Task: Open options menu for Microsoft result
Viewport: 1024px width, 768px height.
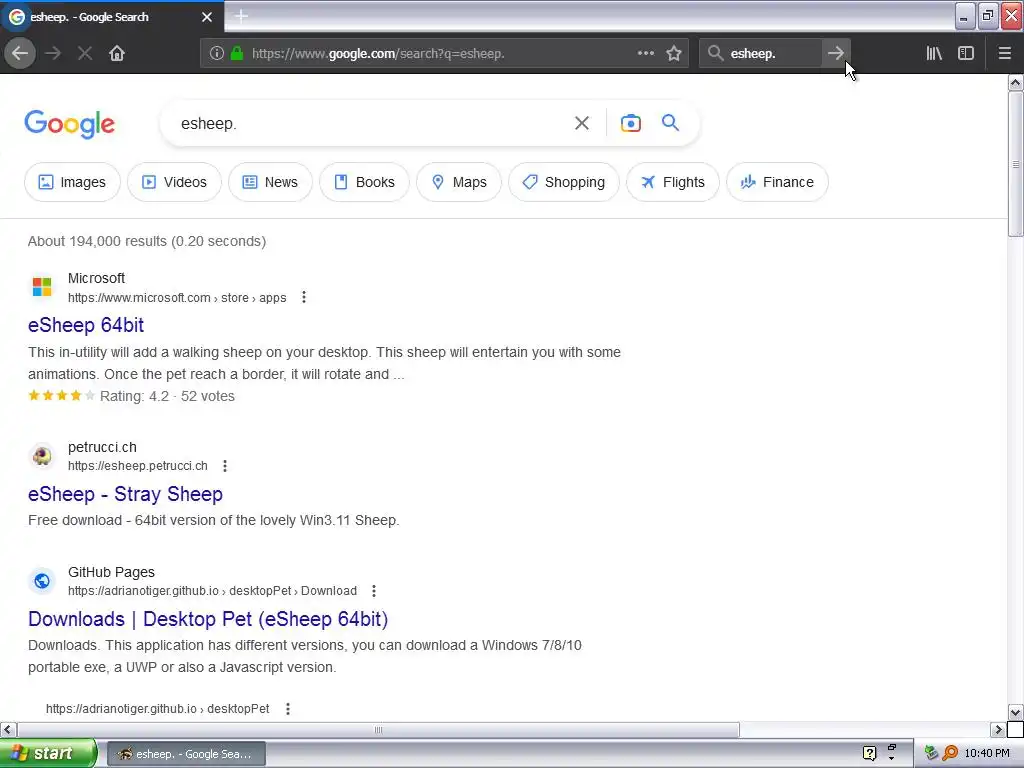Action: (304, 298)
